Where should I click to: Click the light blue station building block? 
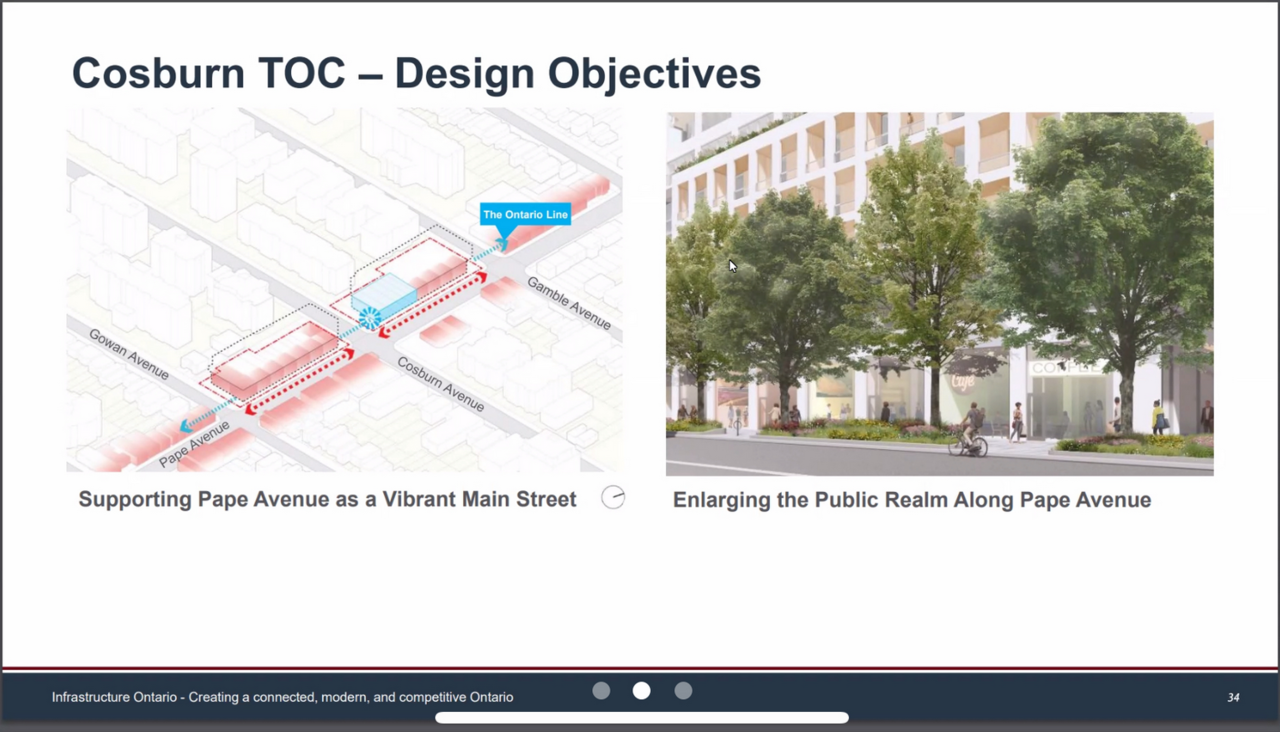click(x=385, y=292)
